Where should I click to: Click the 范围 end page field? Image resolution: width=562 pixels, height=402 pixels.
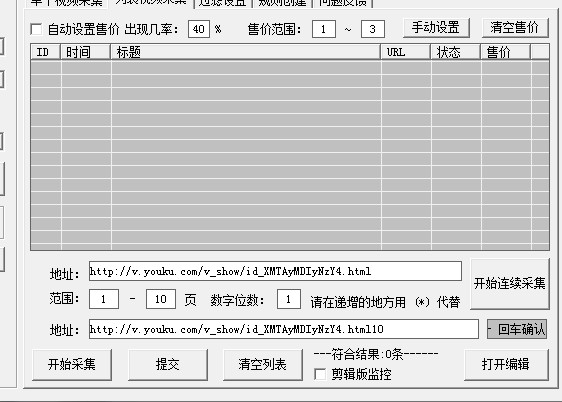(161, 299)
